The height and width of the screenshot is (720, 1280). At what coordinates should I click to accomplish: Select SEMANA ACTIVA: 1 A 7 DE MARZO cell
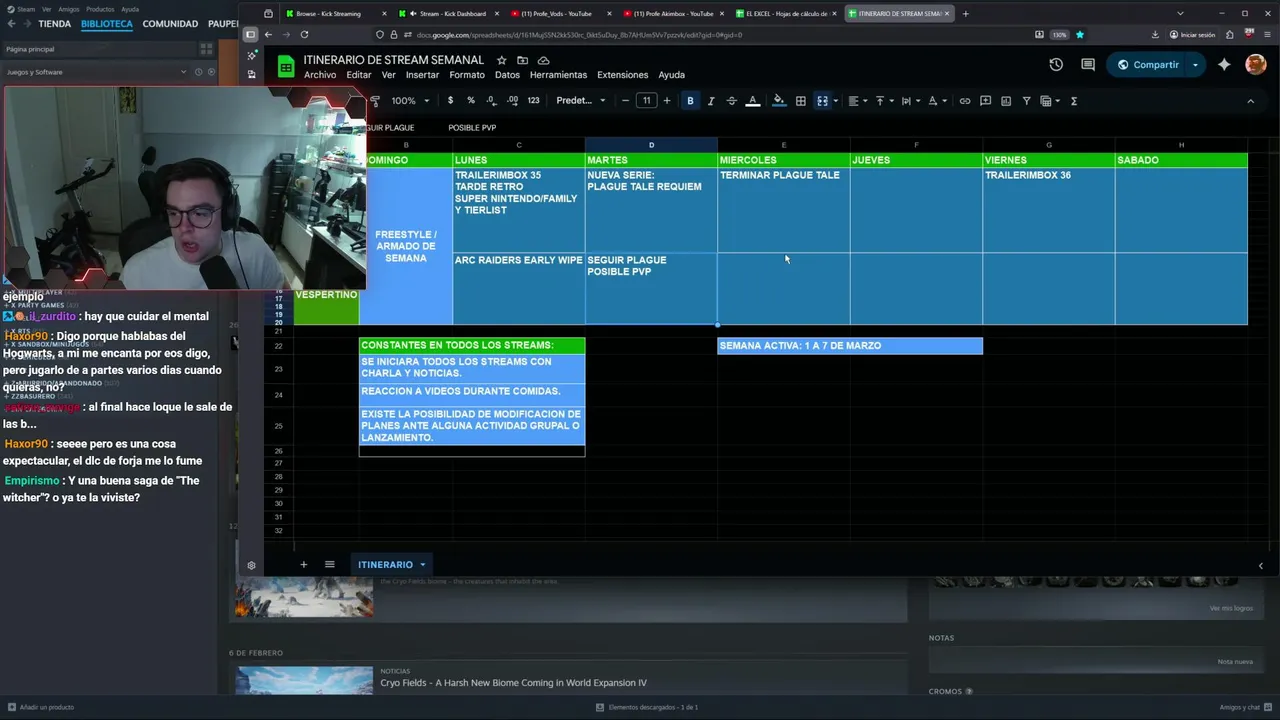pyautogui.click(x=850, y=346)
